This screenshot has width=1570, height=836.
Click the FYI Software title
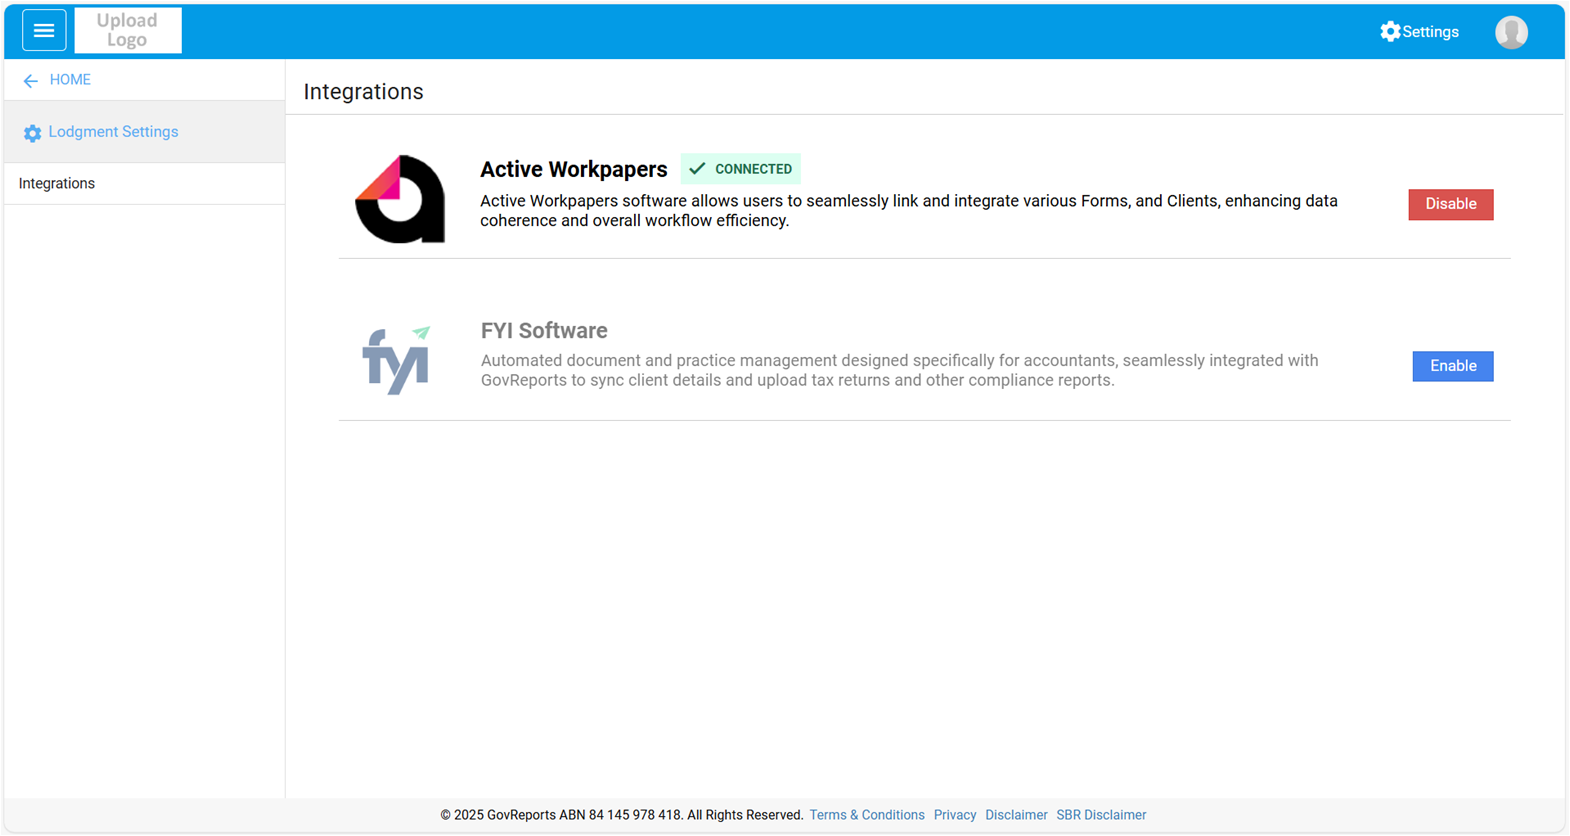544,331
